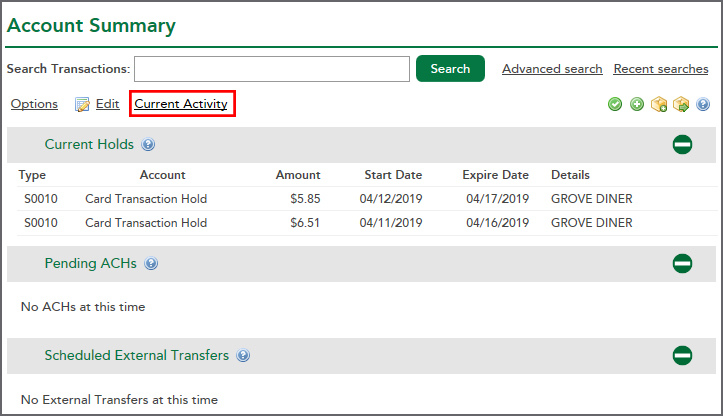Collapse the Current Holds section
Viewport: 723px width, 416px height.
coord(682,144)
